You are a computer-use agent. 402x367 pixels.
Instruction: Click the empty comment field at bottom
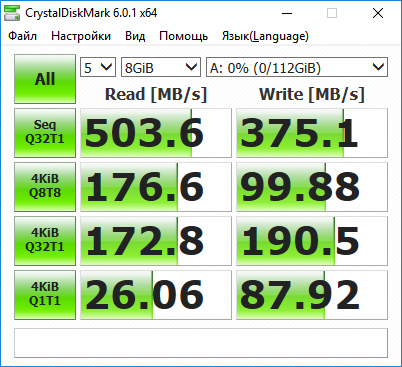201,343
